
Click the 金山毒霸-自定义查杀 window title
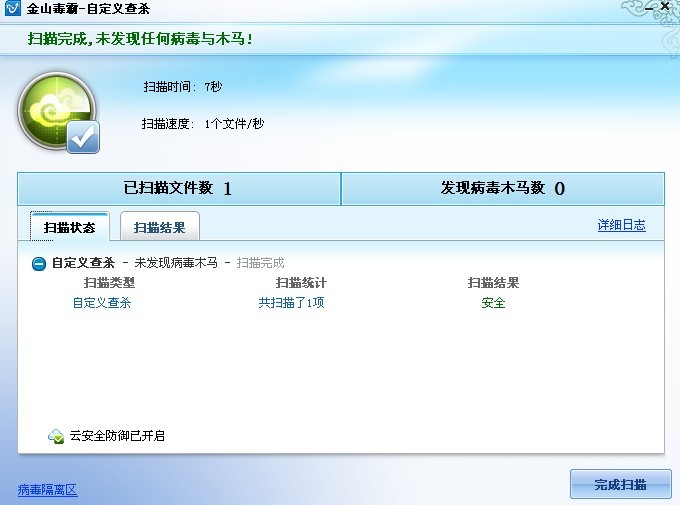[88, 9]
